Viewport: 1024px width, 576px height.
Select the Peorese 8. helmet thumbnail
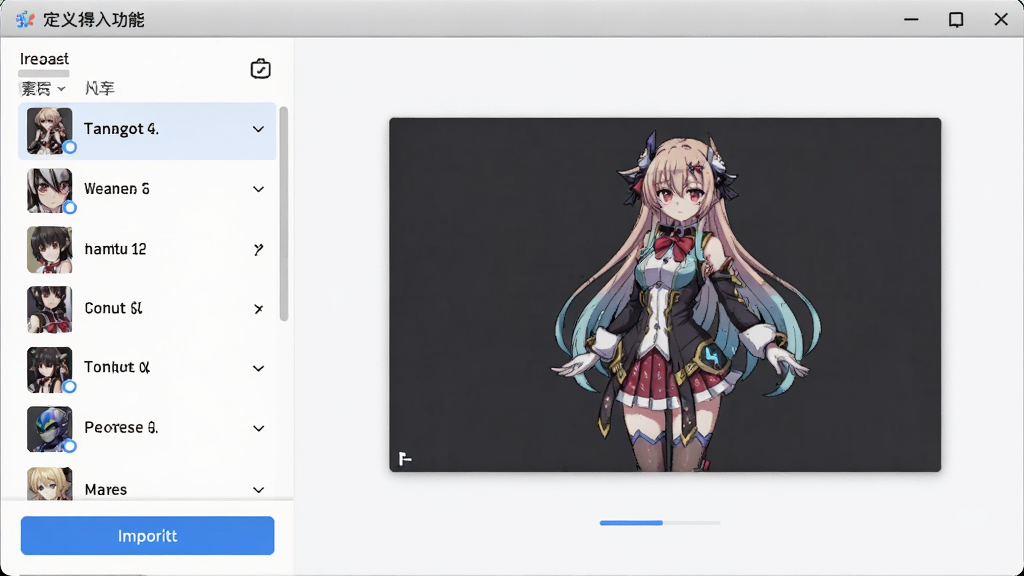tap(50, 429)
